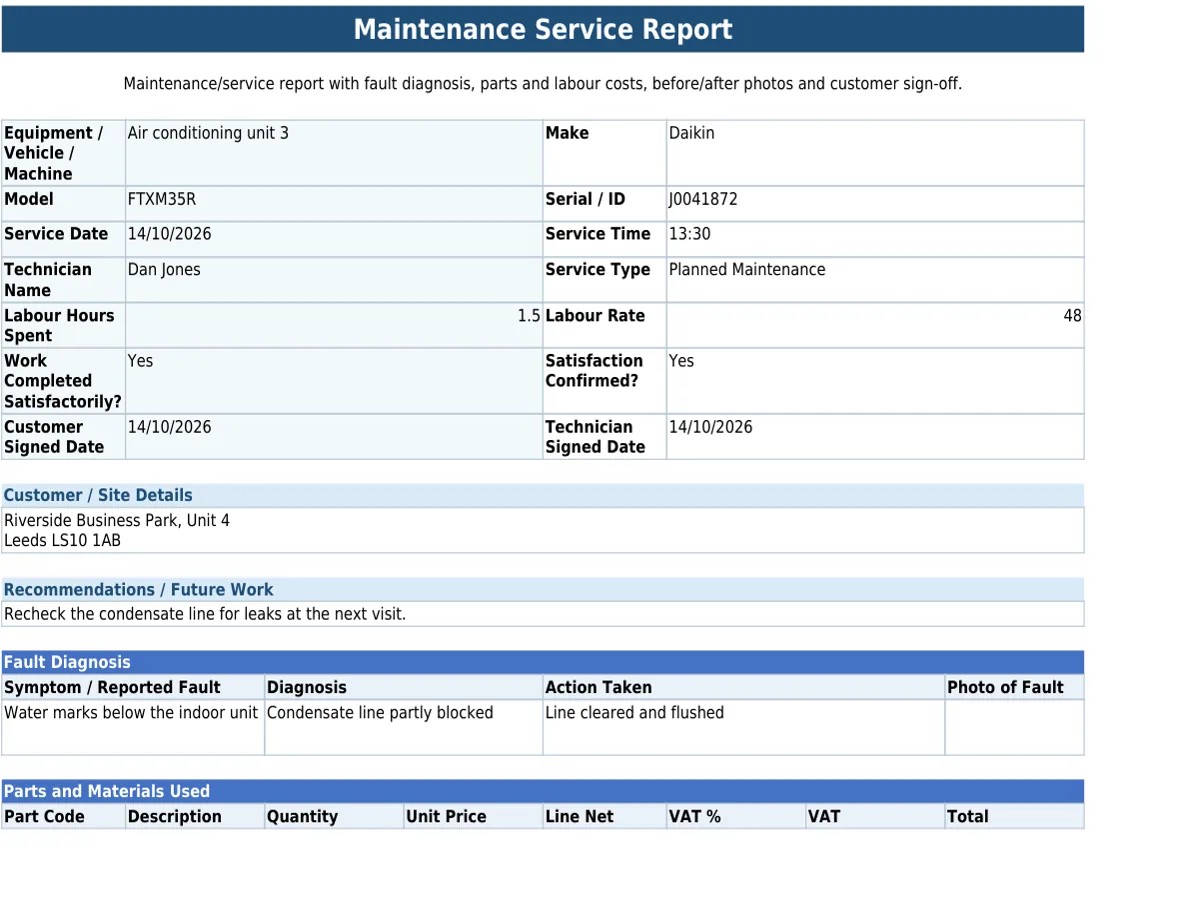Select the 'Photo of Fault' column header

tap(1014, 687)
